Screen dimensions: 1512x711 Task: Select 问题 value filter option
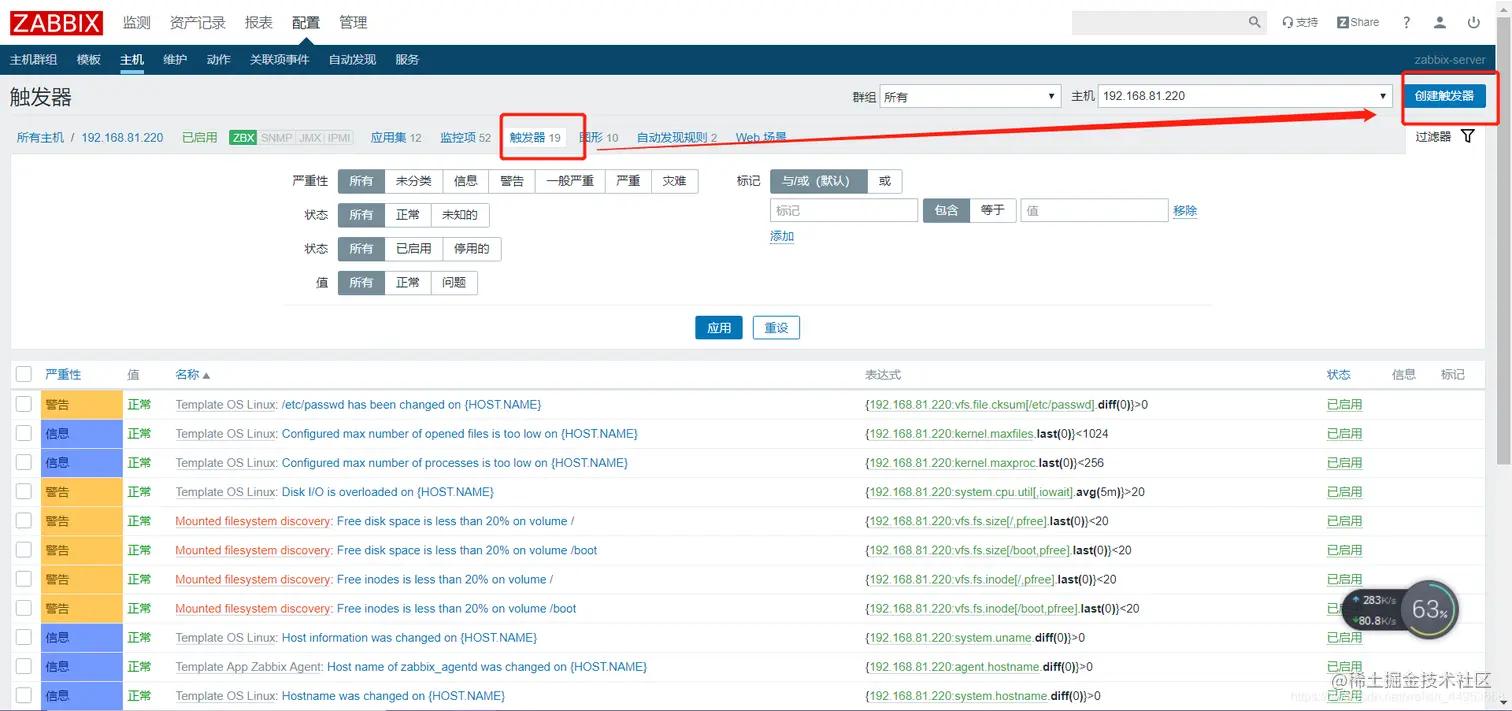pos(454,283)
